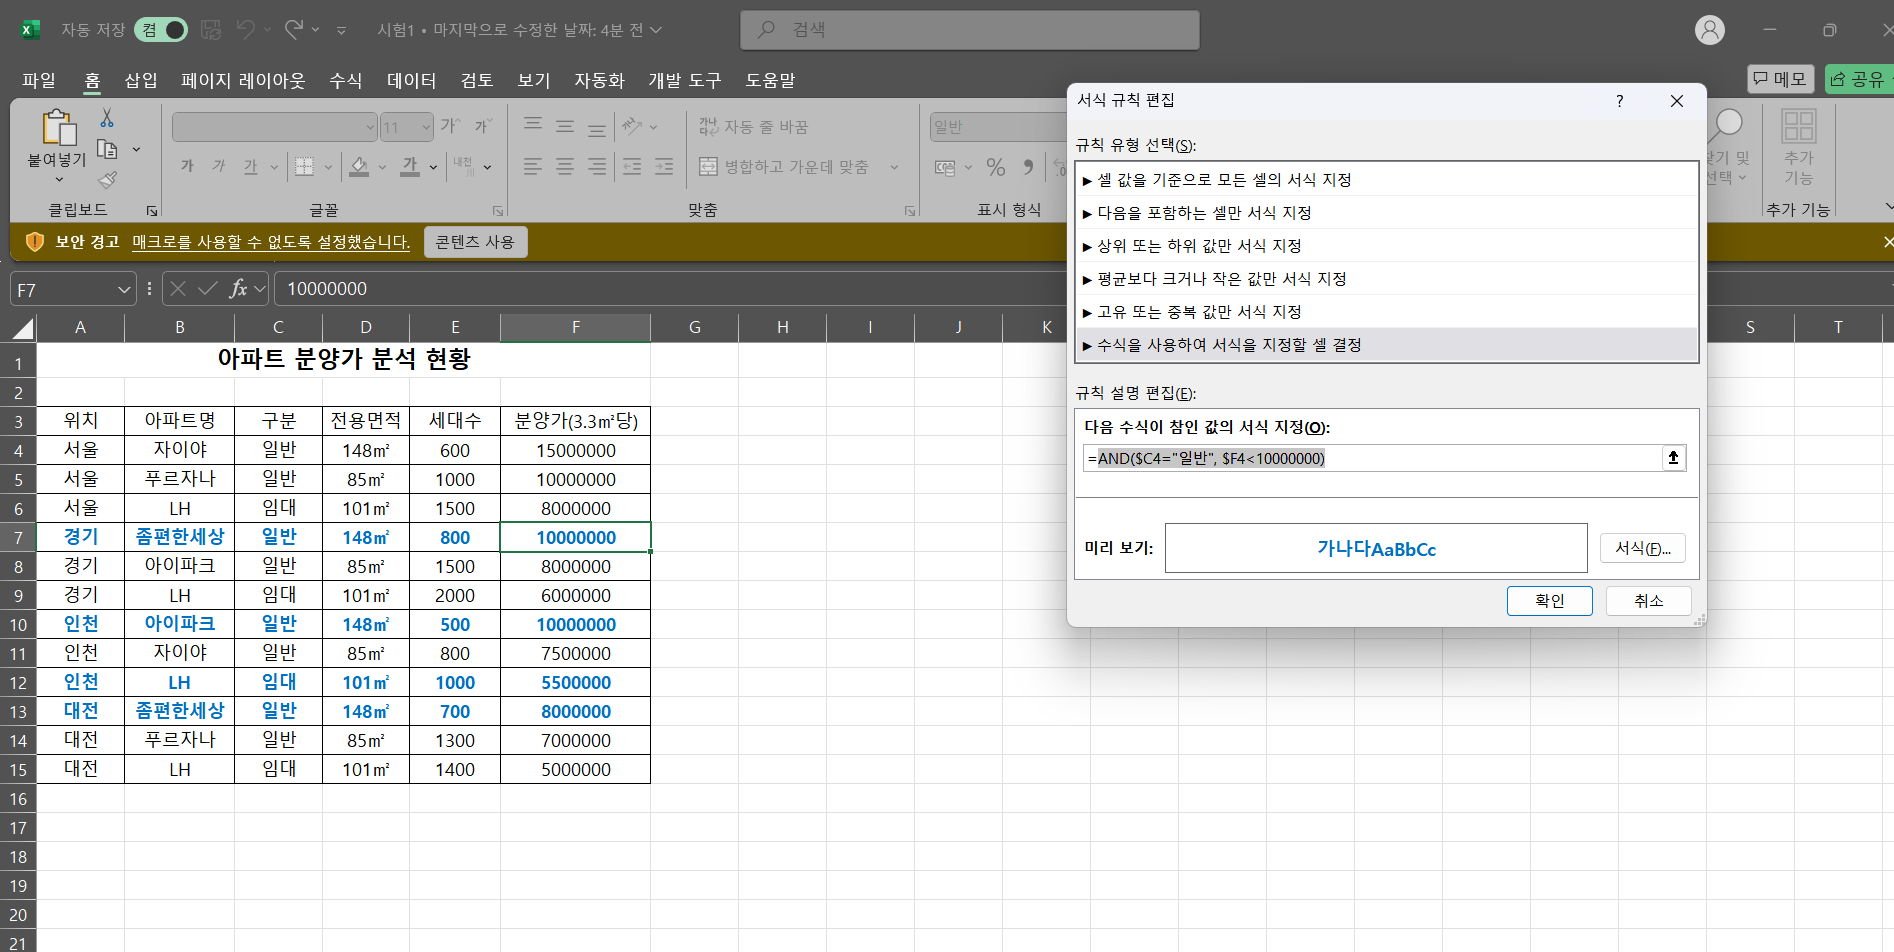The width and height of the screenshot is (1894, 952).
Task: Click the collapse dialog arrow in formula box
Action: point(1673,458)
